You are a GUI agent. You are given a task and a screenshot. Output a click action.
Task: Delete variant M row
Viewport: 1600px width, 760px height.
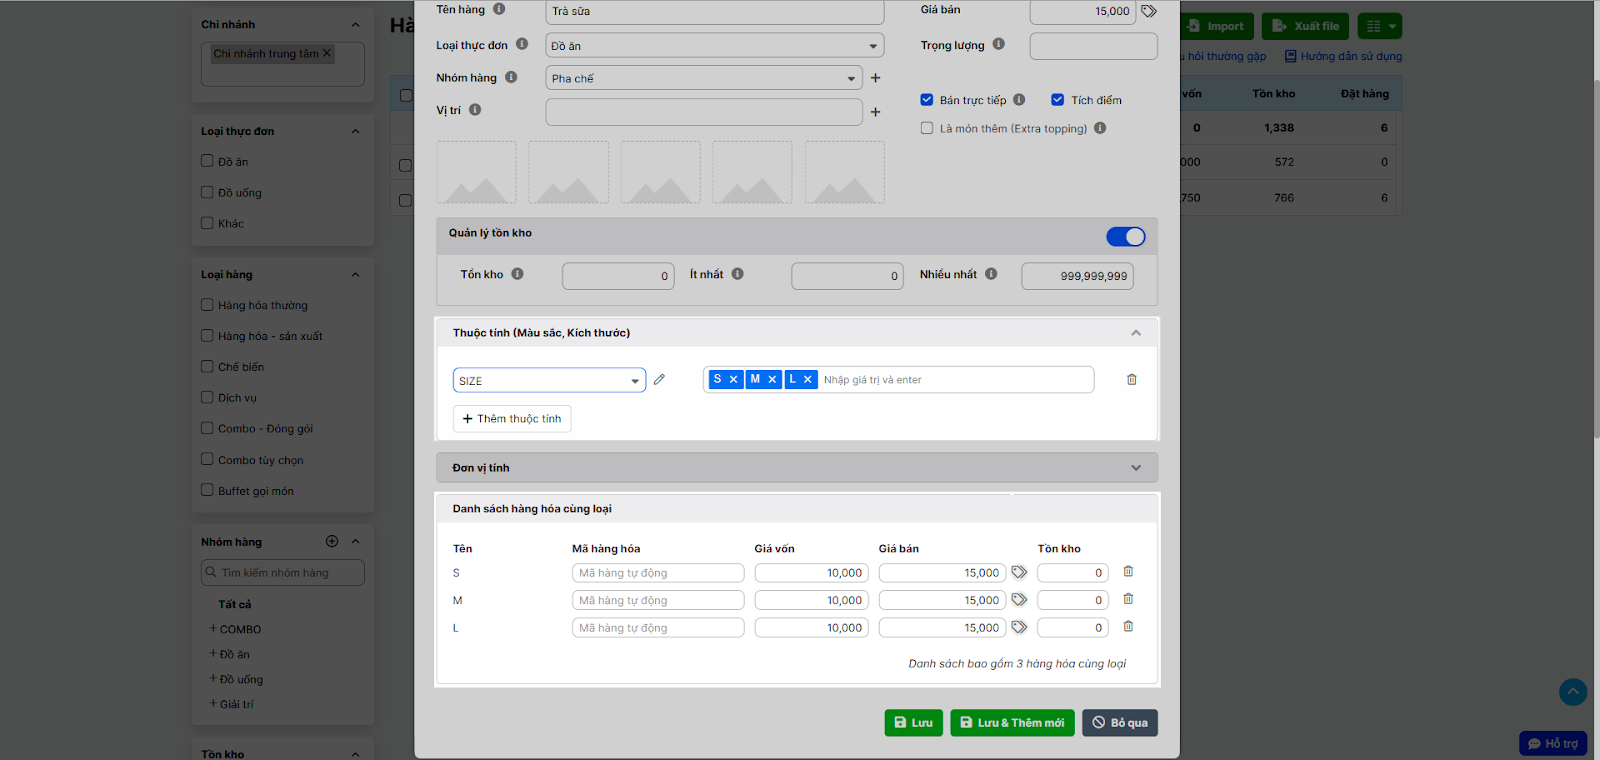point(1128,599)
